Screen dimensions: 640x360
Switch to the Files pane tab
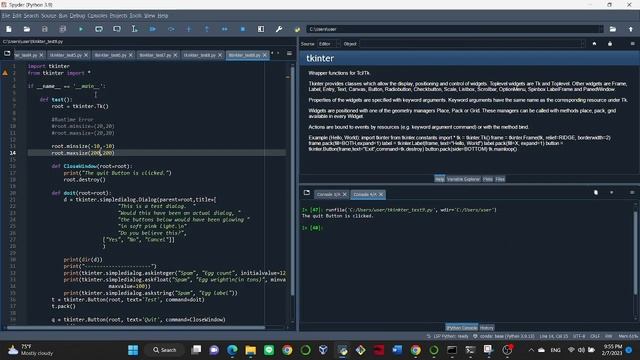coord(500,179)
